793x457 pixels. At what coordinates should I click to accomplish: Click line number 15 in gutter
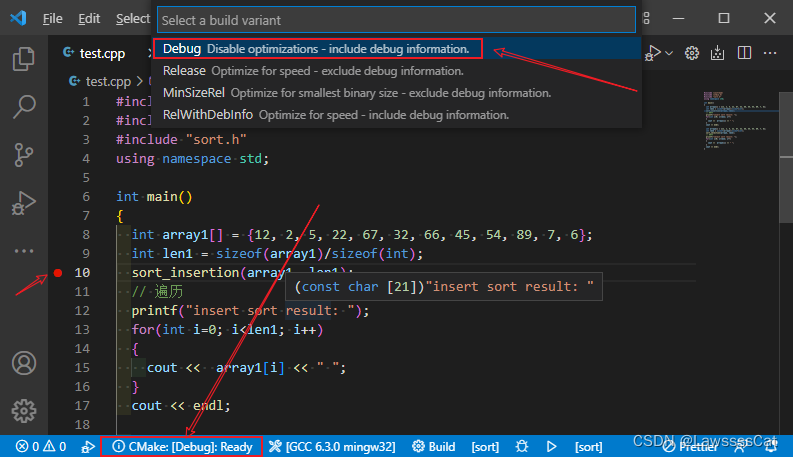tap(82, 368)
